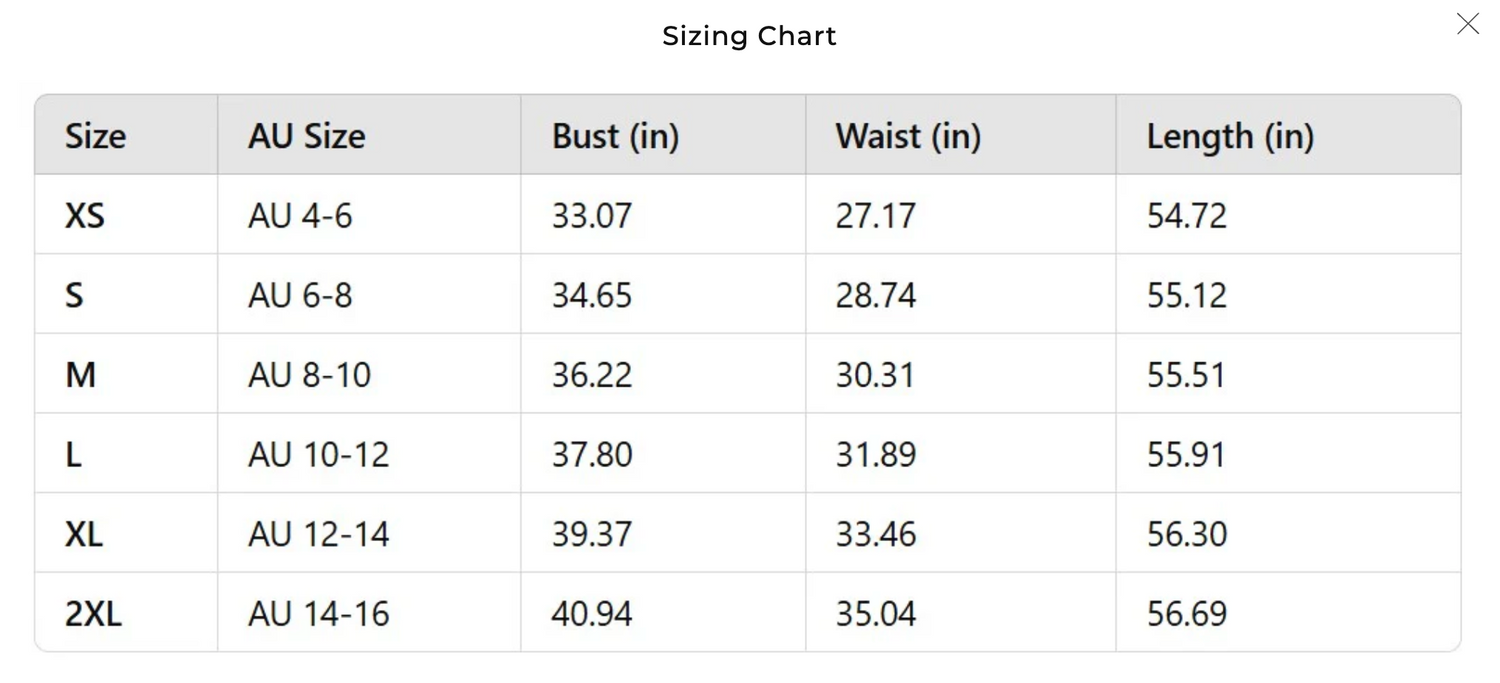Select the S size row label

tap(75, 296)
